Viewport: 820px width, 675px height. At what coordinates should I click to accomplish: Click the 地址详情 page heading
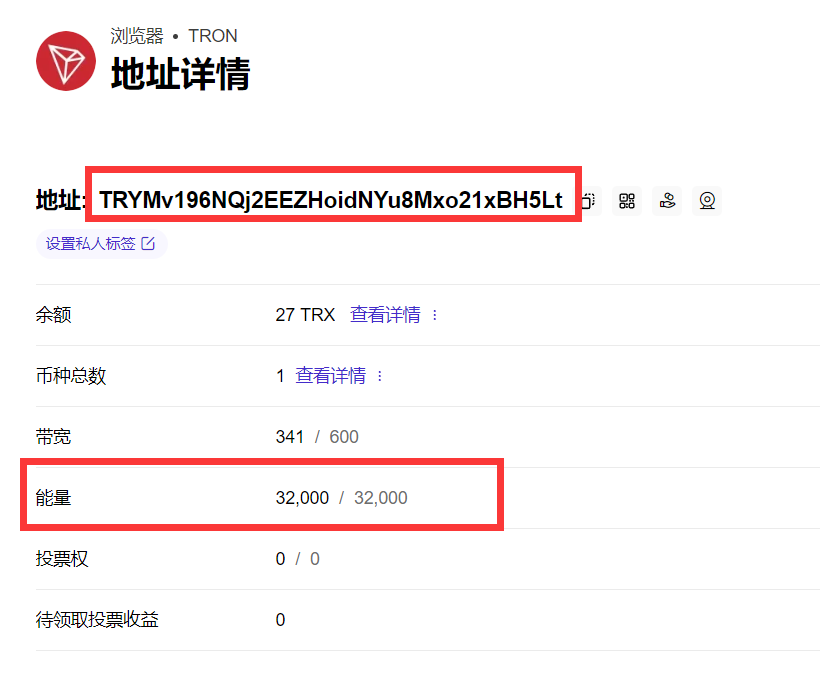[180, 74]
